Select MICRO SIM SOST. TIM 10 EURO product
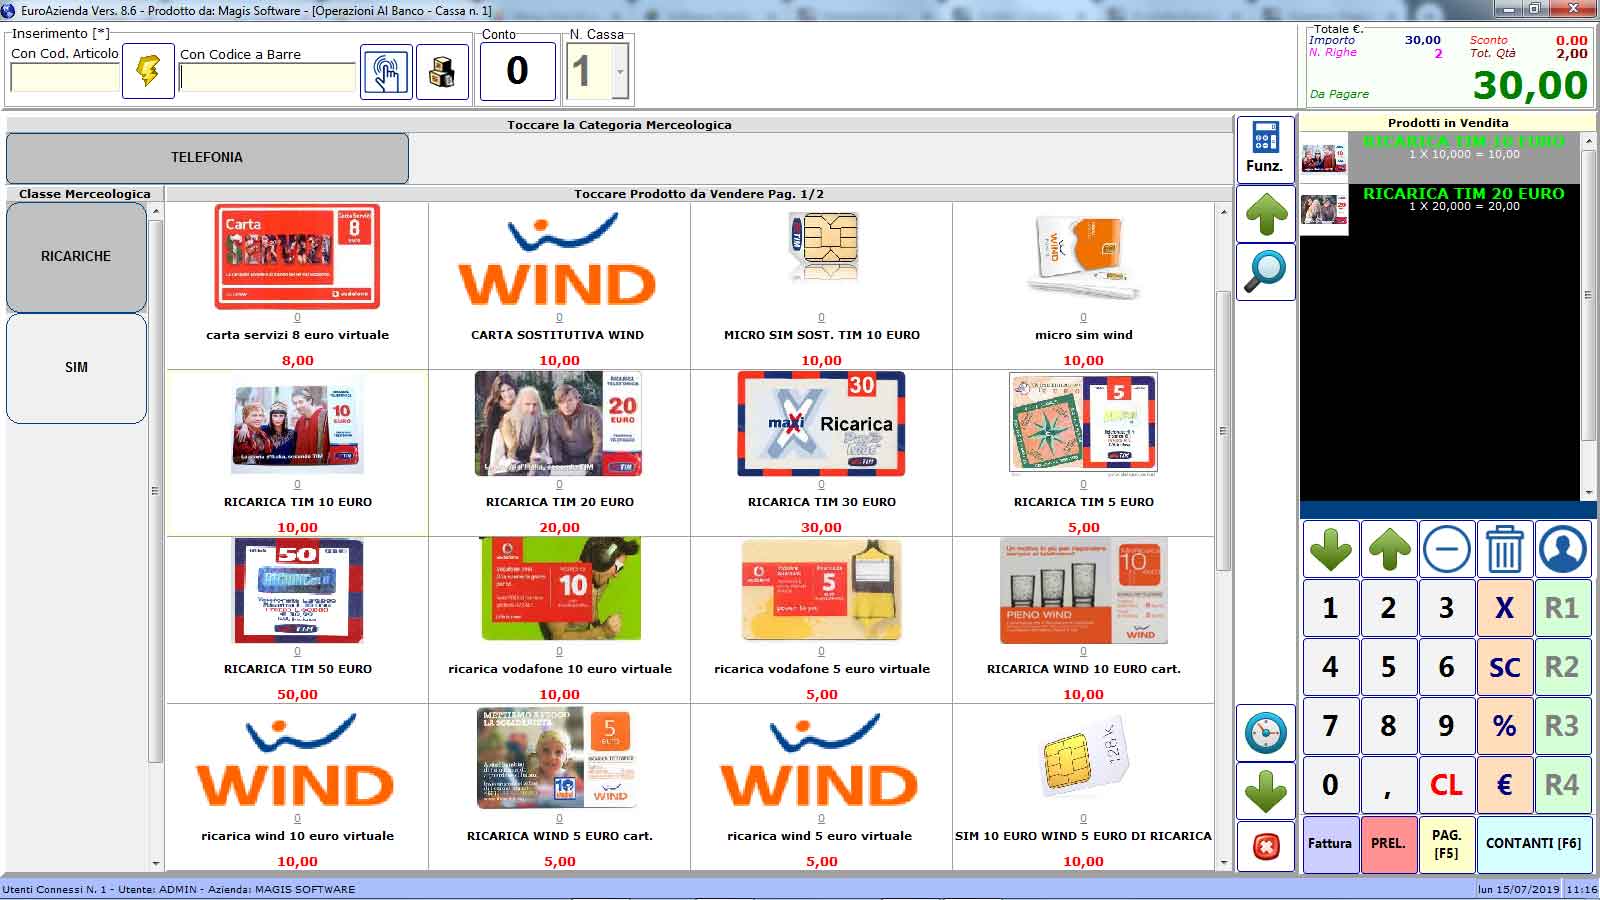This screenshot has height=900, width=1600. tap(821, 286)
